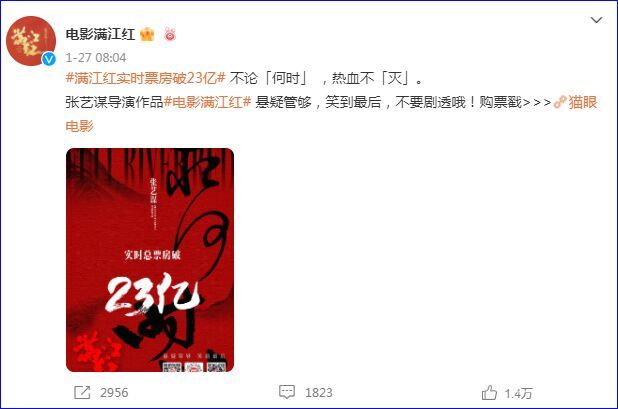Click the rabbit badge icon beside username
This screenshot has height=409, width=618.
pyautogui.click(x=169, y=35)
